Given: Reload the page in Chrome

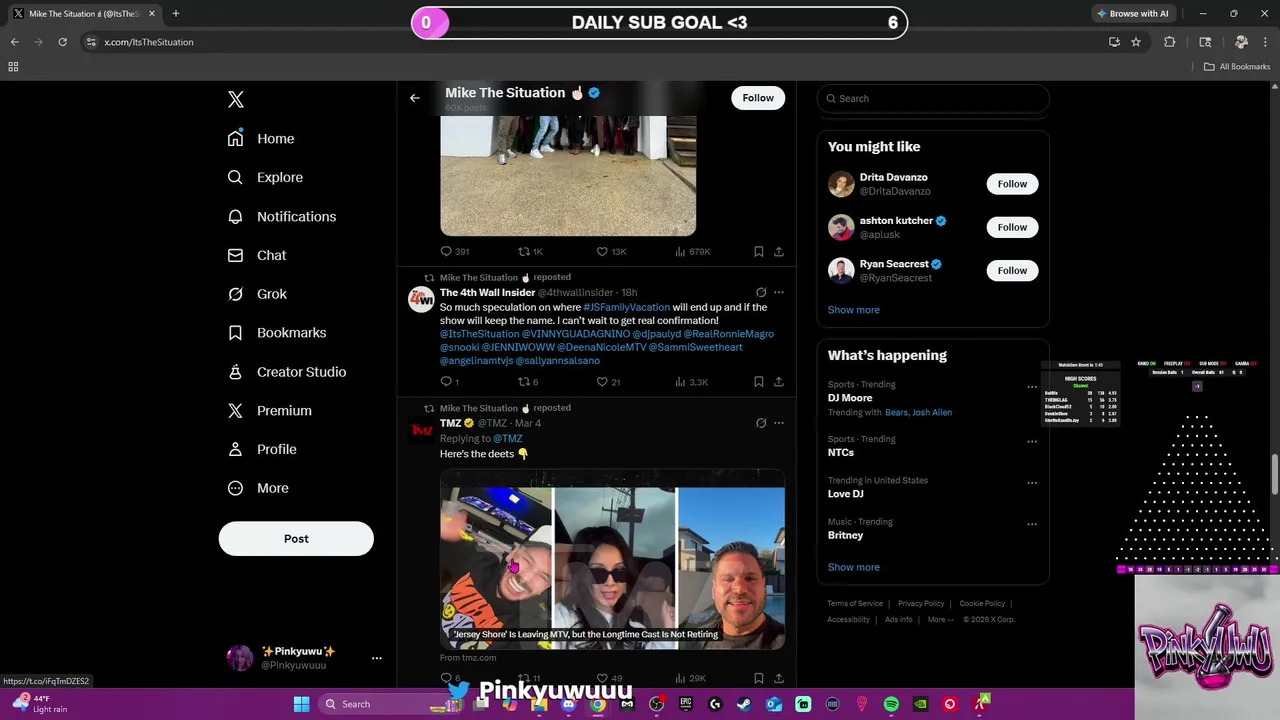Looking at the screenshot, I should [x=62, y=42].
